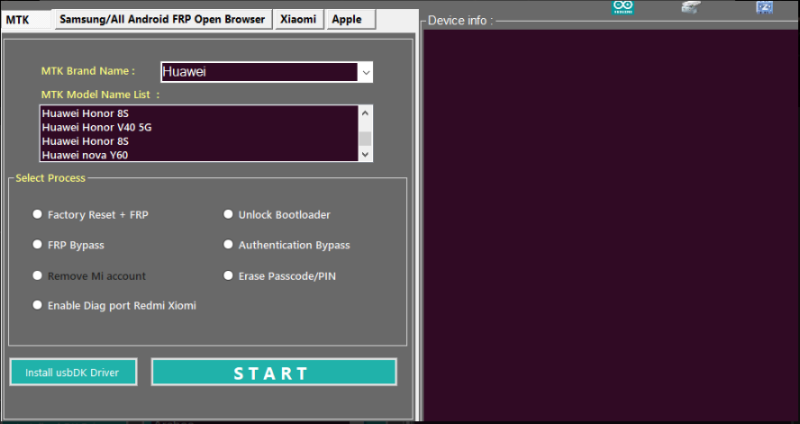
Task: Select Huawei Honor V40 5G in model list
Action: [x=199, y=127]
